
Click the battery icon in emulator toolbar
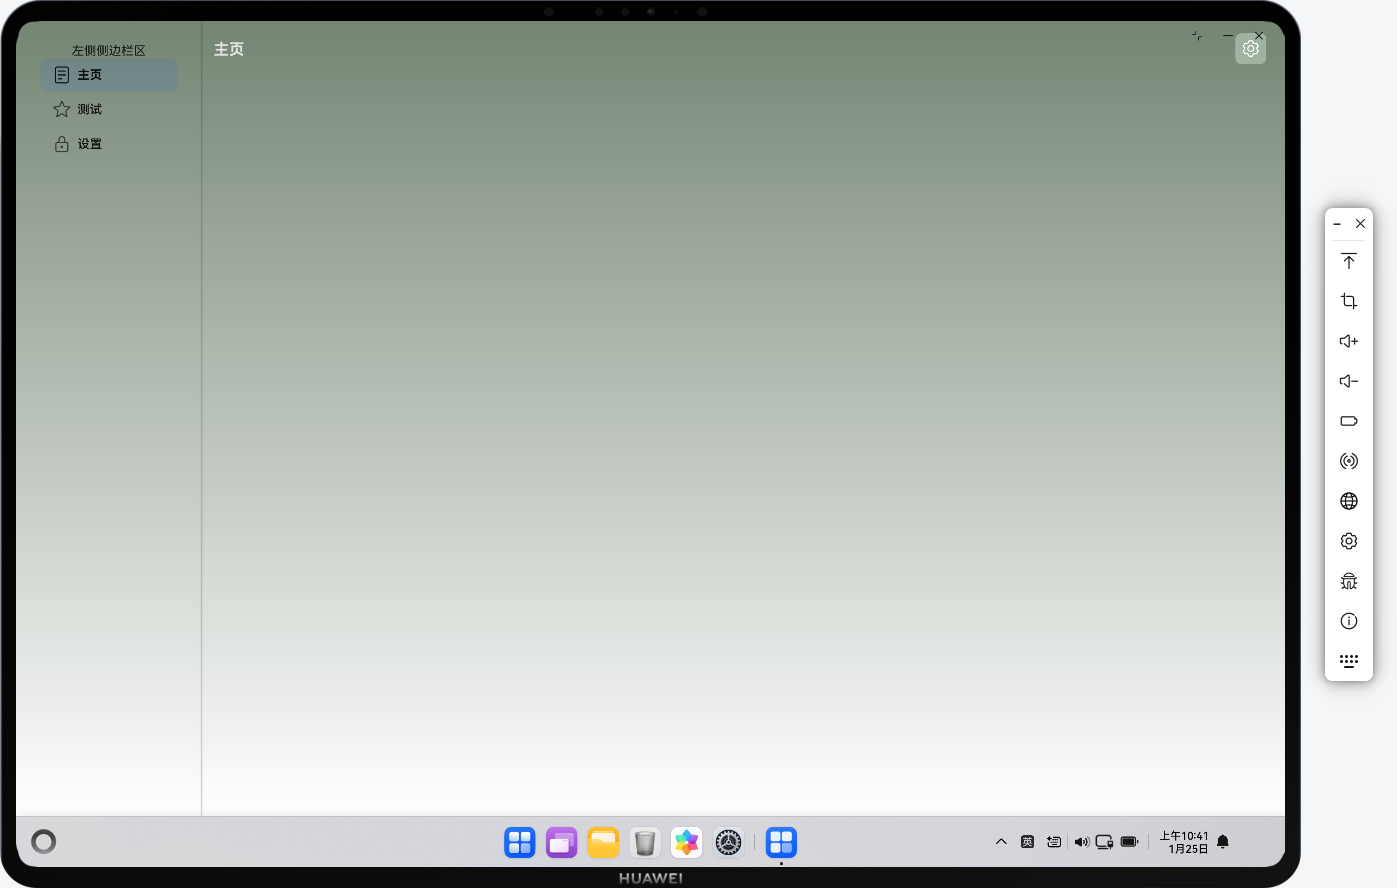(x=1348, y=421)
